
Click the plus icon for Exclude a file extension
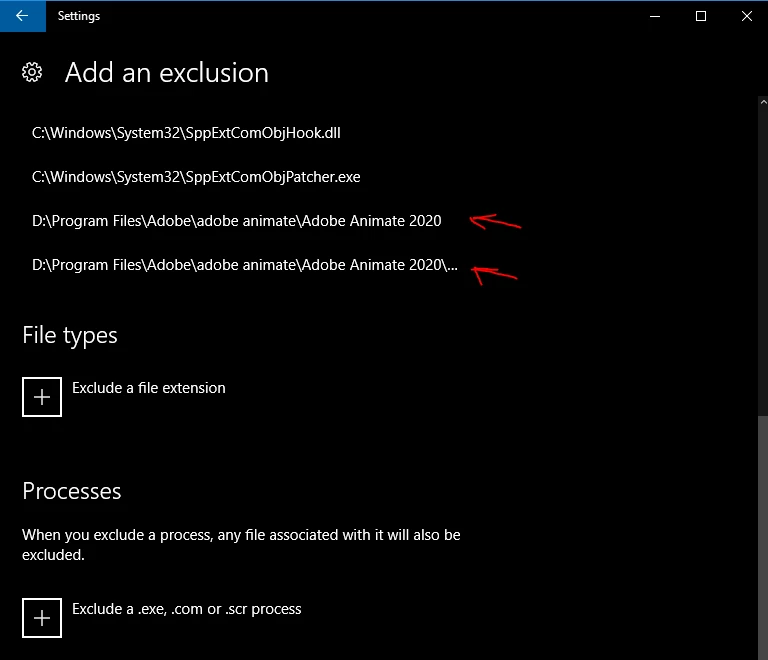(x=42, y=397)
